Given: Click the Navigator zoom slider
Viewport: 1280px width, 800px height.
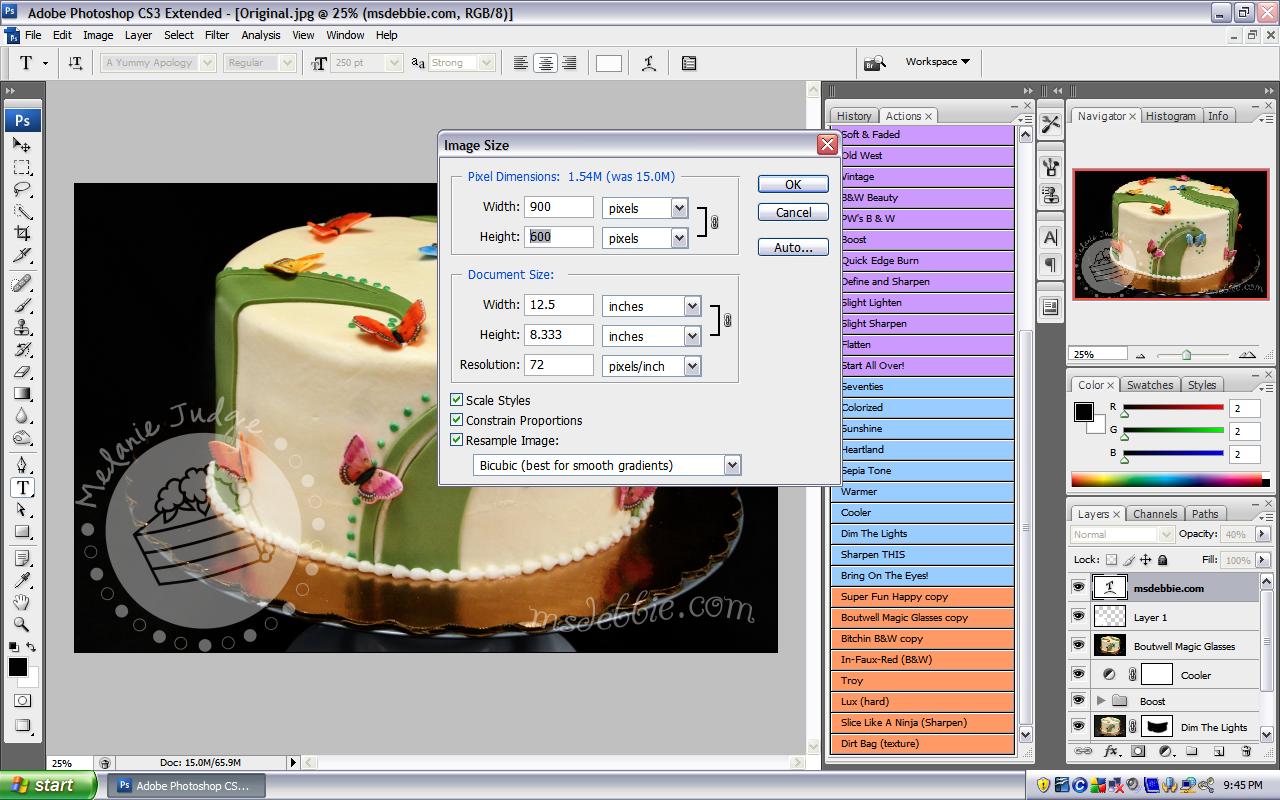Looking at the screenshot, I should [x=1186, y=354].
